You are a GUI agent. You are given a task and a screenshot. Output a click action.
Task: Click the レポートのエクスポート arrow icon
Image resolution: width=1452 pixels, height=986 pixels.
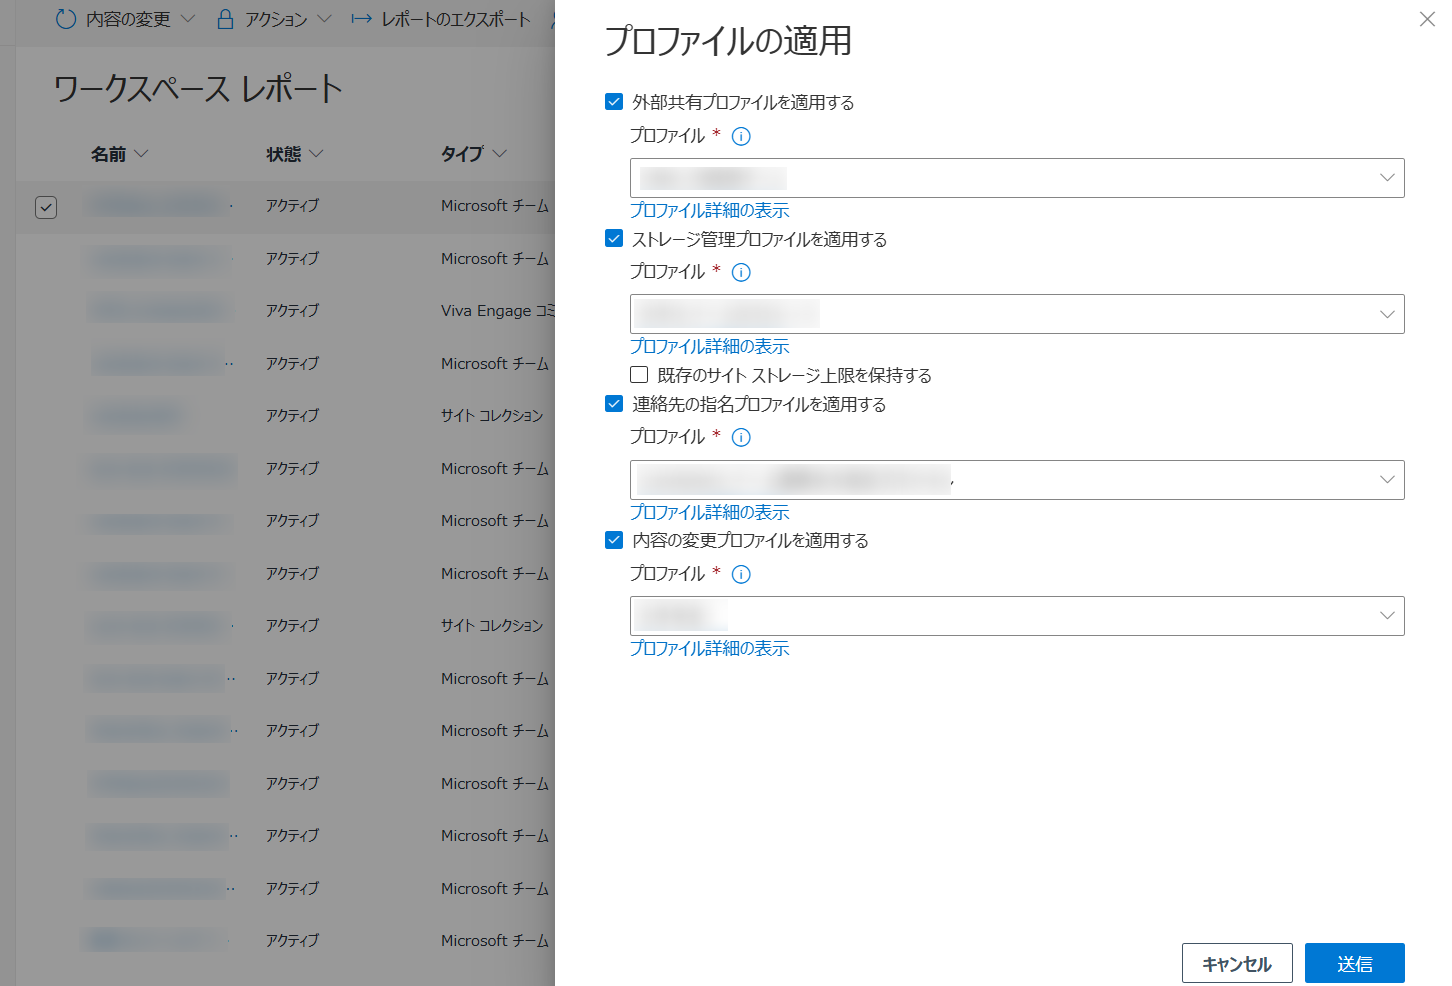click(362, 19)
